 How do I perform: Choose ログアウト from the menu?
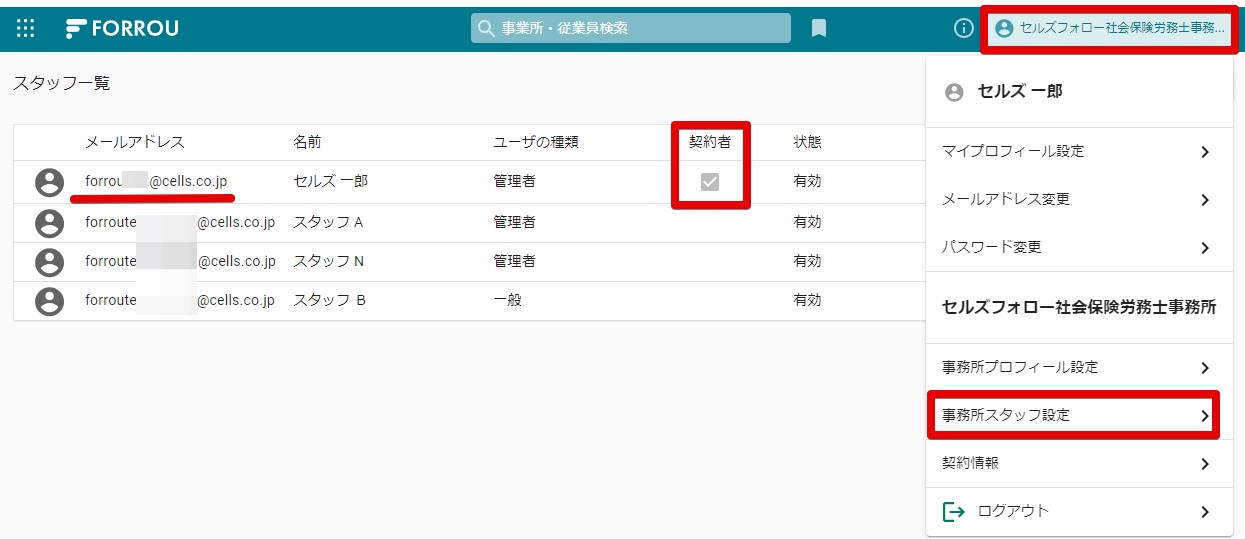pos(1079,511)
